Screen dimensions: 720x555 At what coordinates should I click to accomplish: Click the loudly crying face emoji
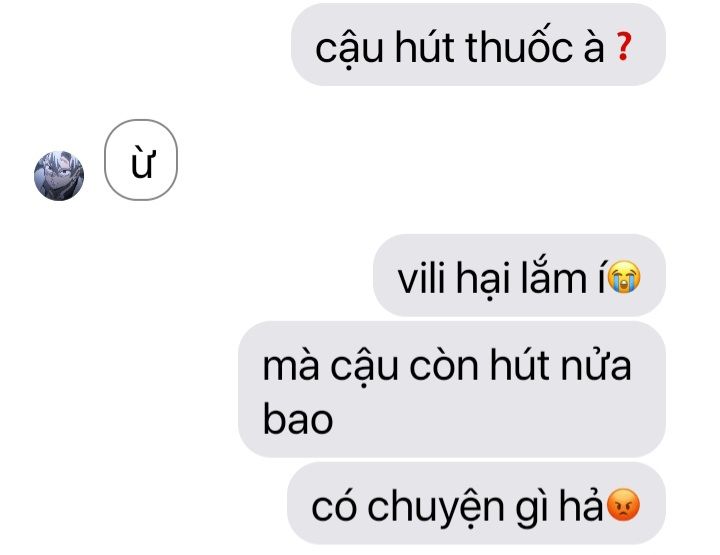tap(624, 277)
